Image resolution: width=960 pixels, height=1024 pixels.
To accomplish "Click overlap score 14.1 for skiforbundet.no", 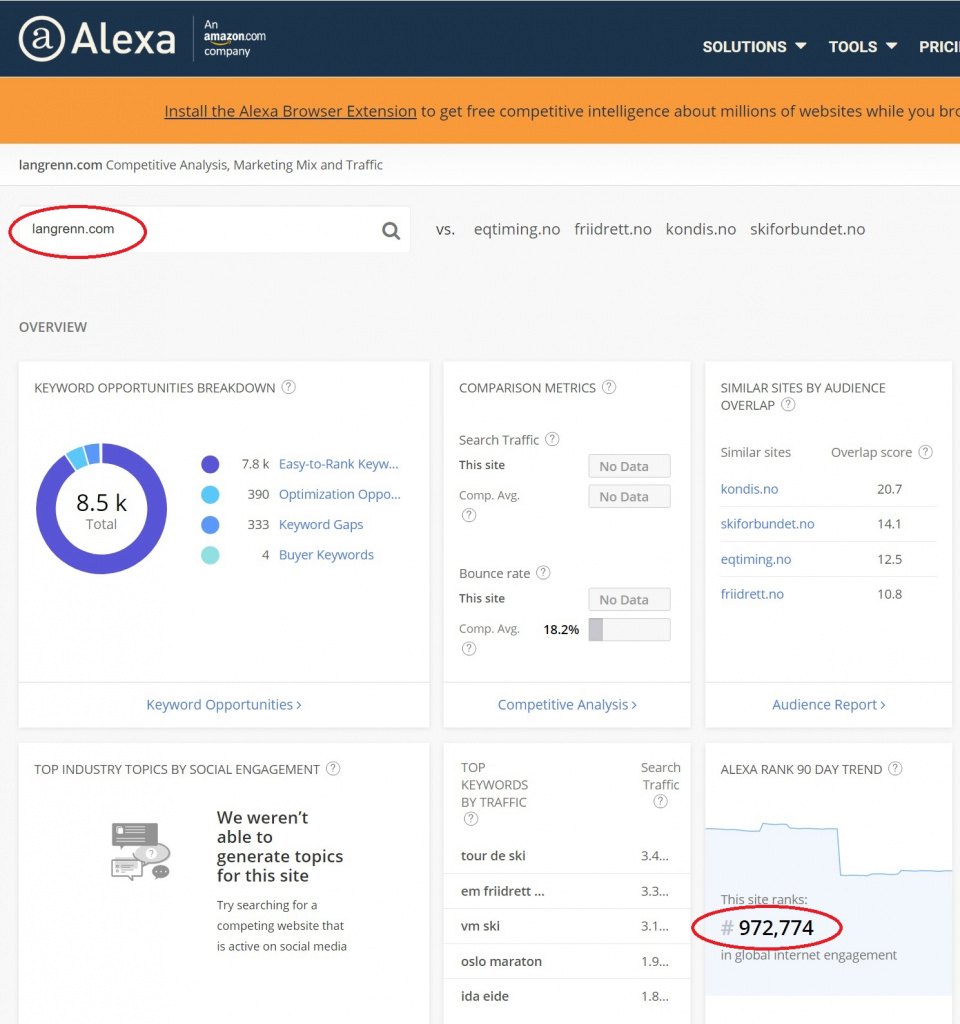I will 889,524.
